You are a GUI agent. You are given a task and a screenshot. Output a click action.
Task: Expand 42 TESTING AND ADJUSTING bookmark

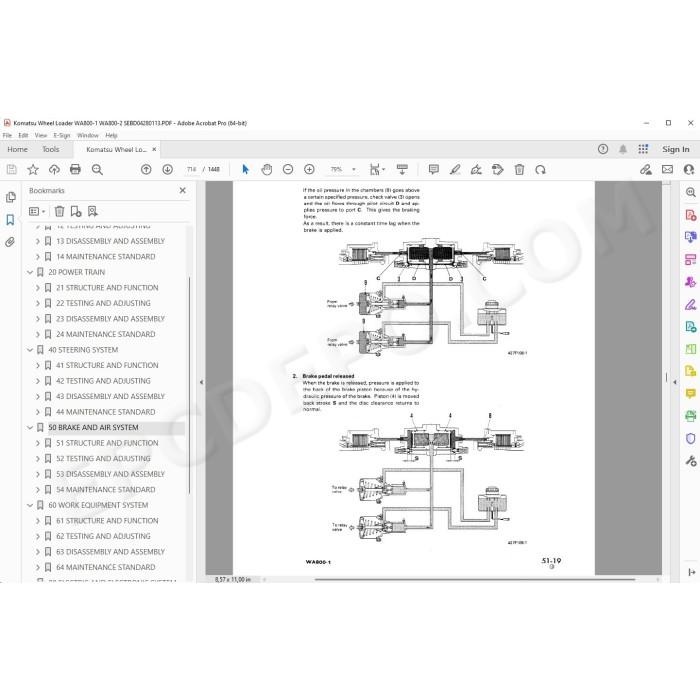[x=38, y=381]
